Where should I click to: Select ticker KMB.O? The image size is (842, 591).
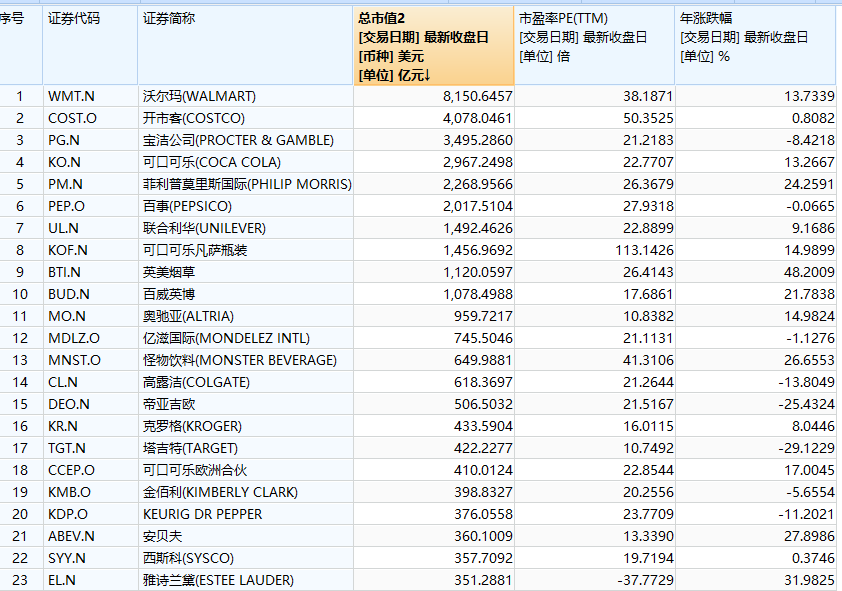point(69,493)
